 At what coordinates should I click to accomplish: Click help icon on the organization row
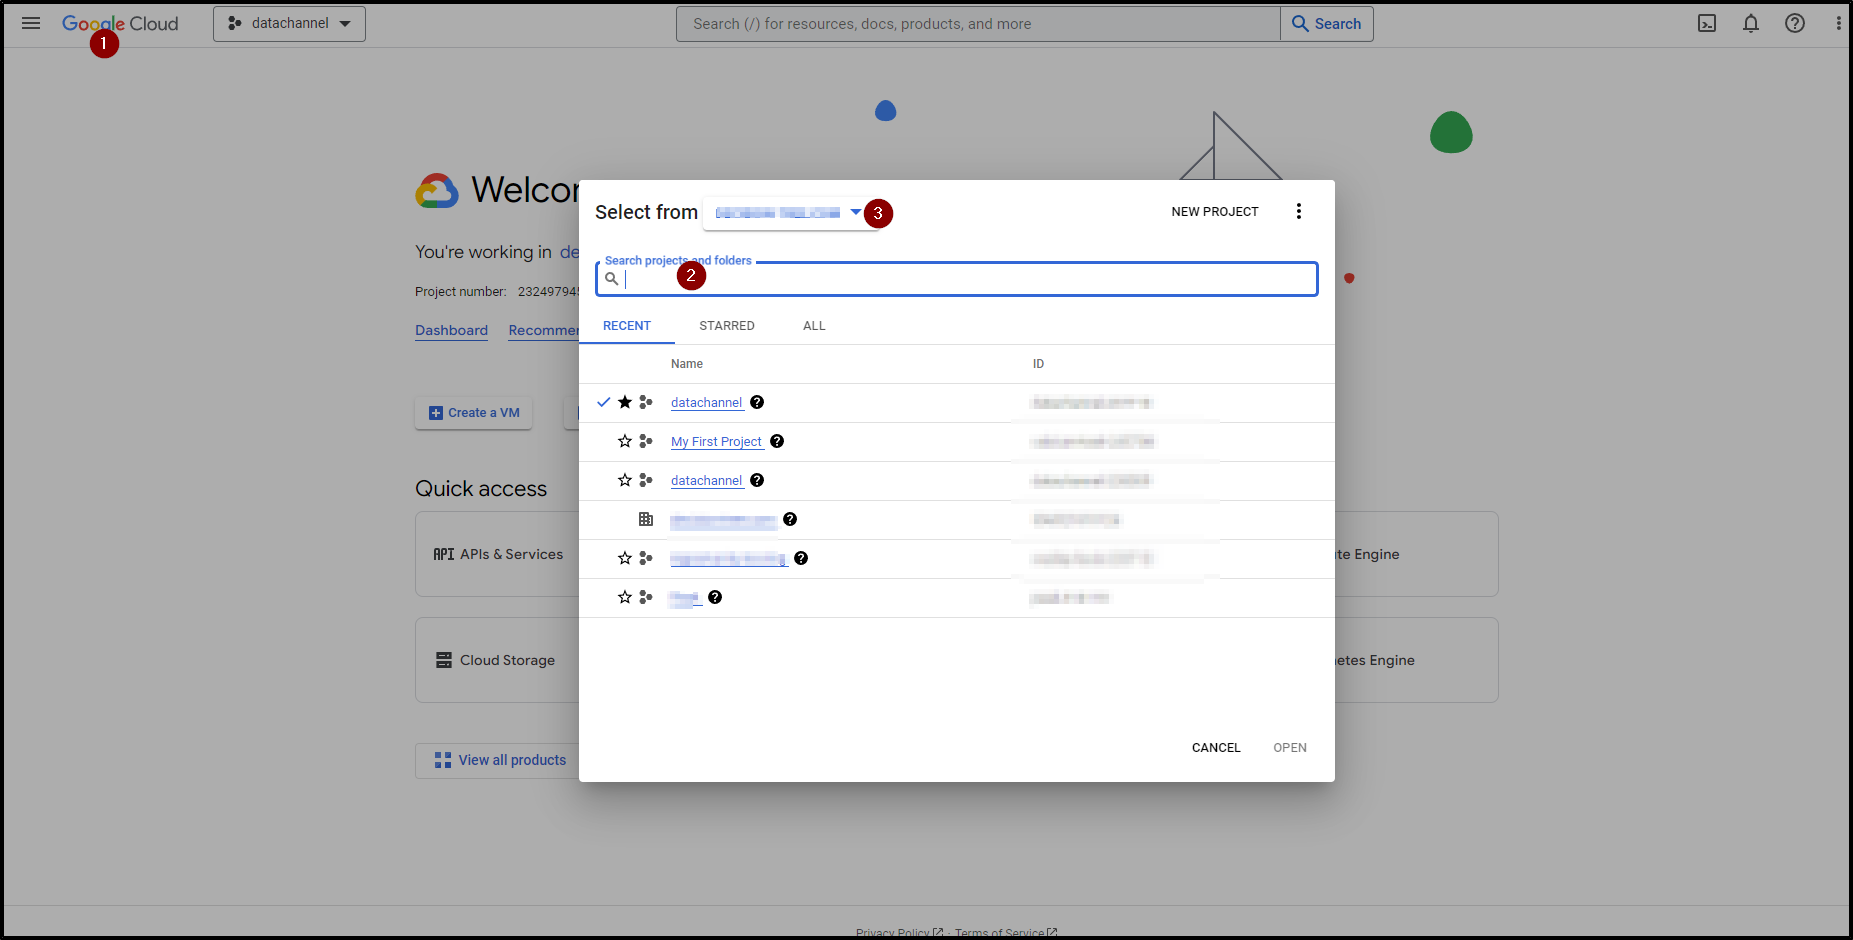pyautogui.click(x=790, y=519)
